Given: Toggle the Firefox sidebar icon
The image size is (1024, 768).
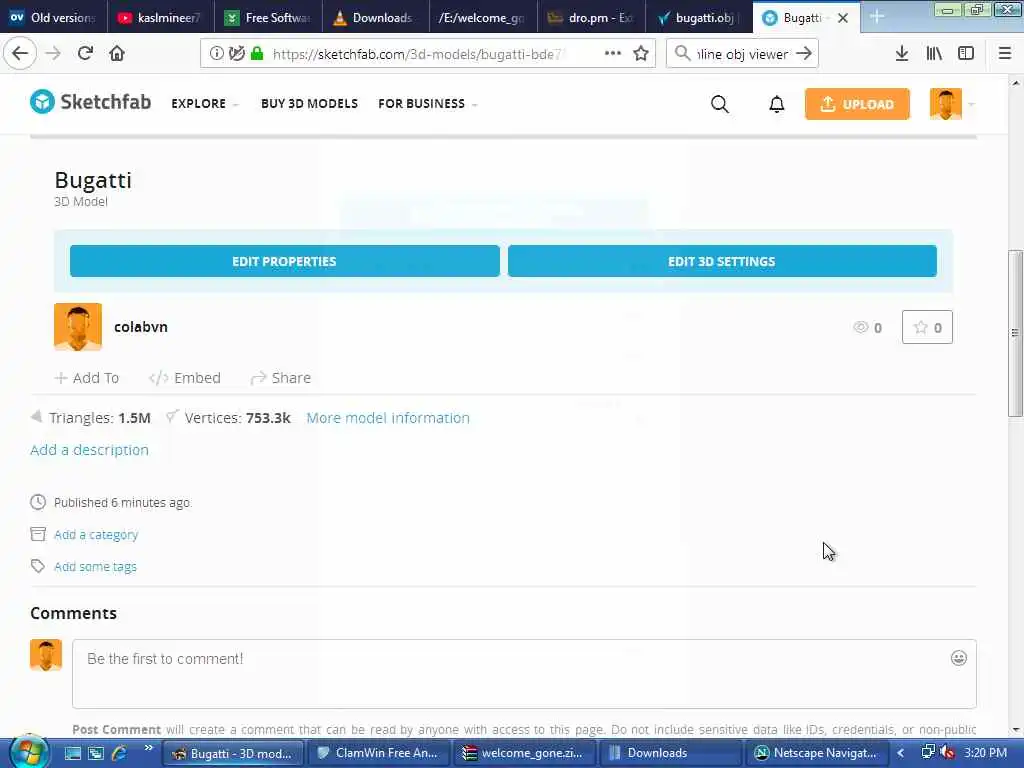Looking at the screenshot, I should tap(966, 54).
